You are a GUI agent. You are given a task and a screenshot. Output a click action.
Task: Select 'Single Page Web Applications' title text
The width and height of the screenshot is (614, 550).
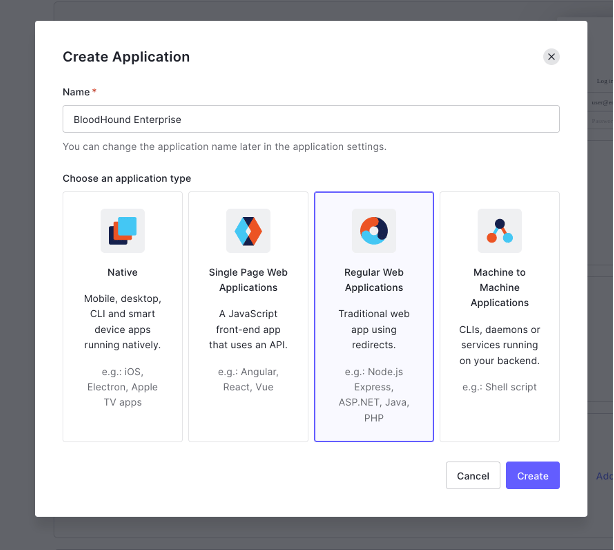coord(248,280)
